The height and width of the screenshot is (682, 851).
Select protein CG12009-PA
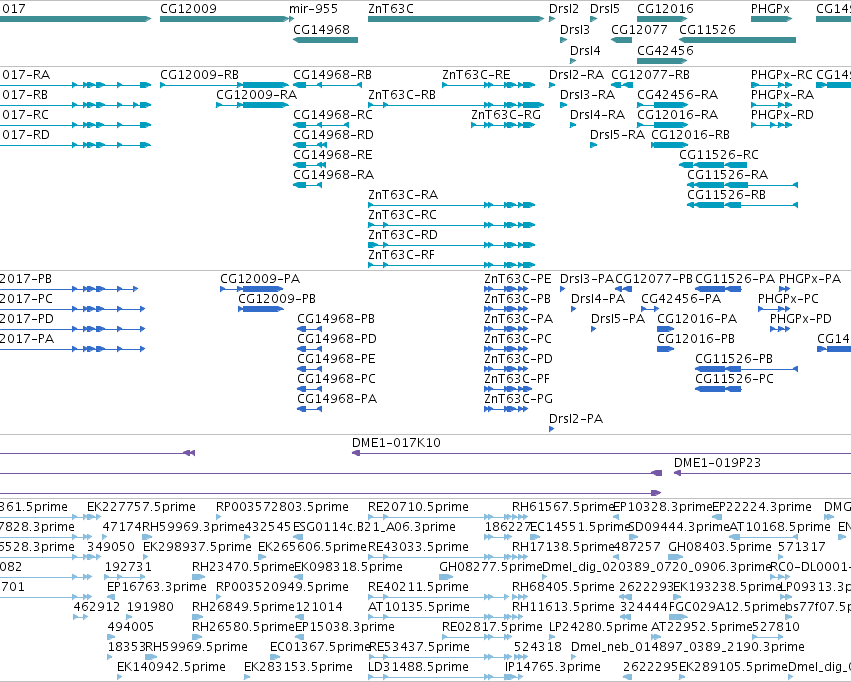260,279
